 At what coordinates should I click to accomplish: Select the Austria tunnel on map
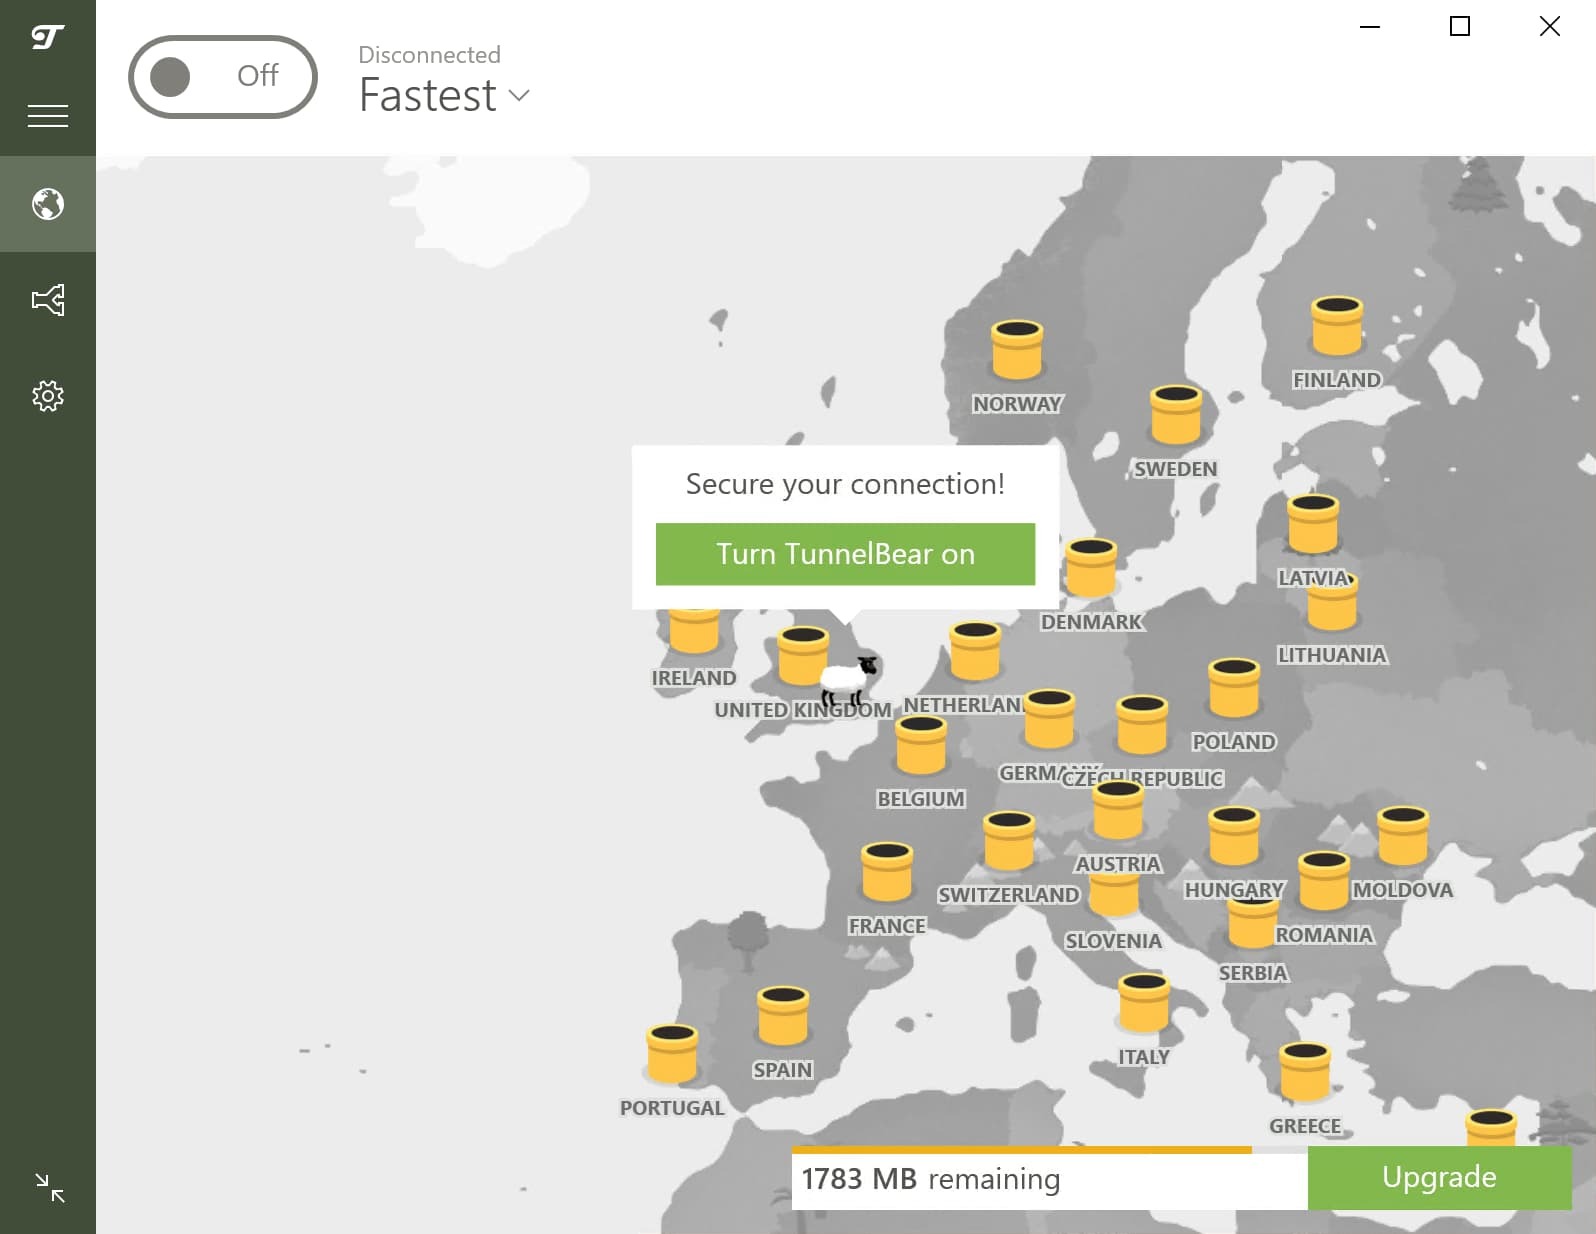click(x=1118, y=809)
